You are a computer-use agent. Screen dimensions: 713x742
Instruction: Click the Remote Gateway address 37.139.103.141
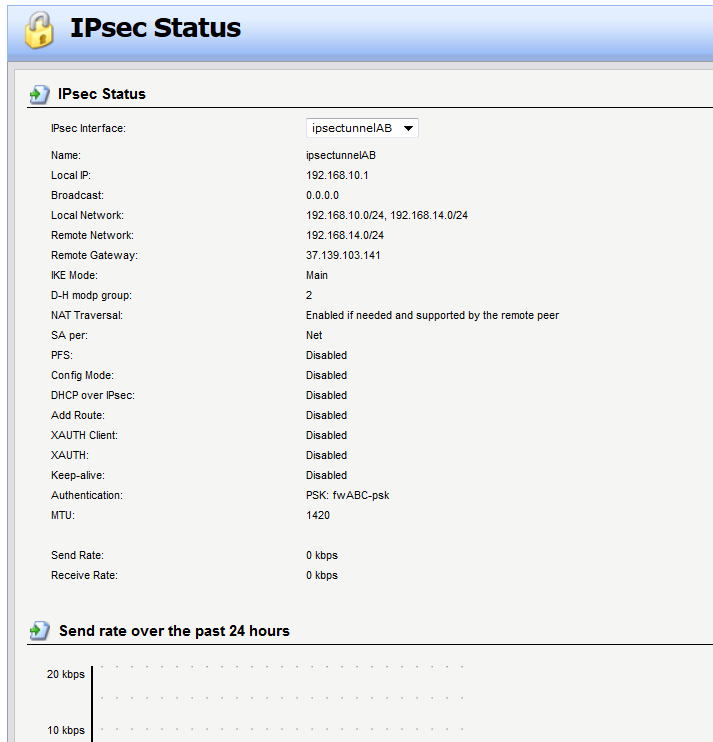[x=343, y=255]
